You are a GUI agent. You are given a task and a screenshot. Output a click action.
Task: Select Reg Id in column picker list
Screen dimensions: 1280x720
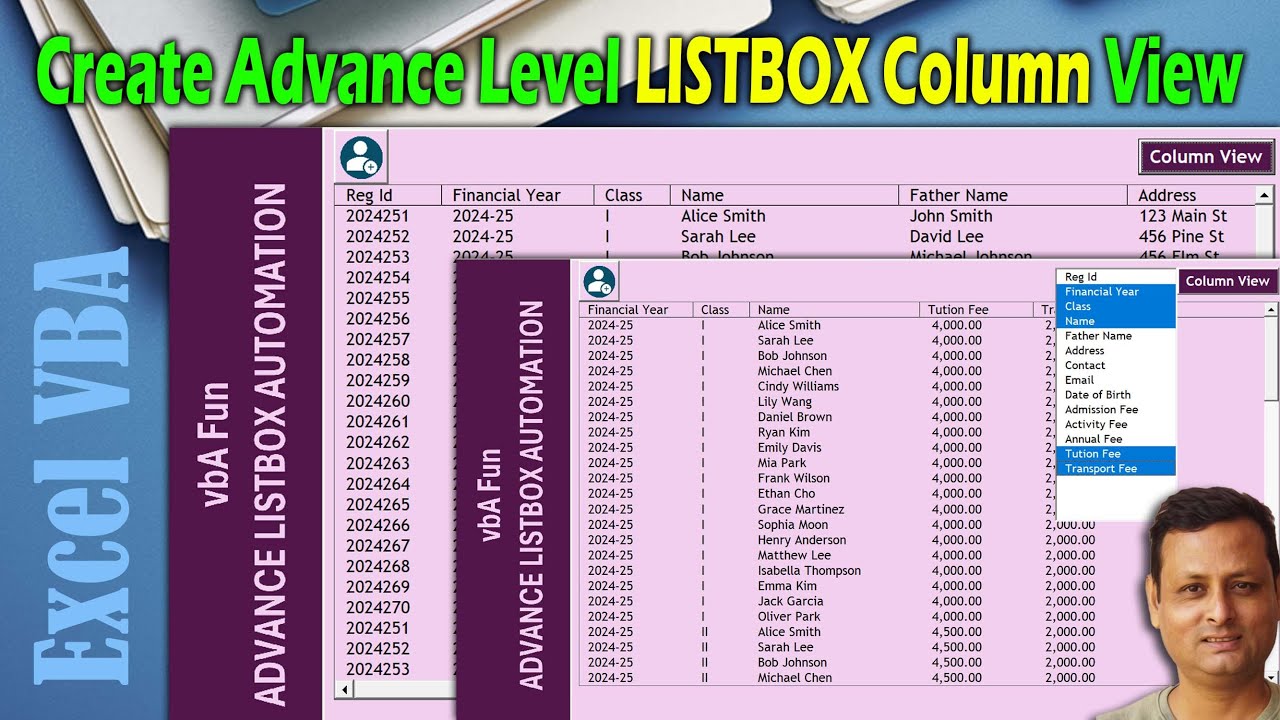point(1116,277)
